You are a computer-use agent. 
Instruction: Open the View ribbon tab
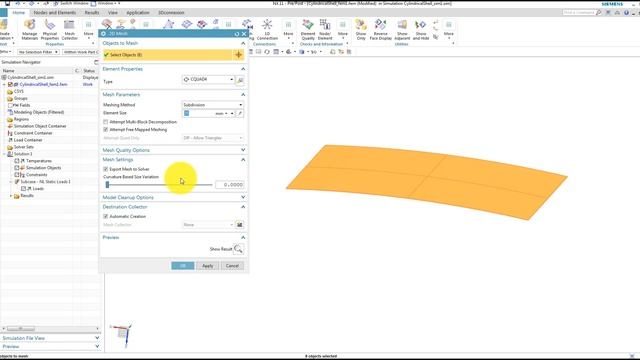click(x=113, y=13)
